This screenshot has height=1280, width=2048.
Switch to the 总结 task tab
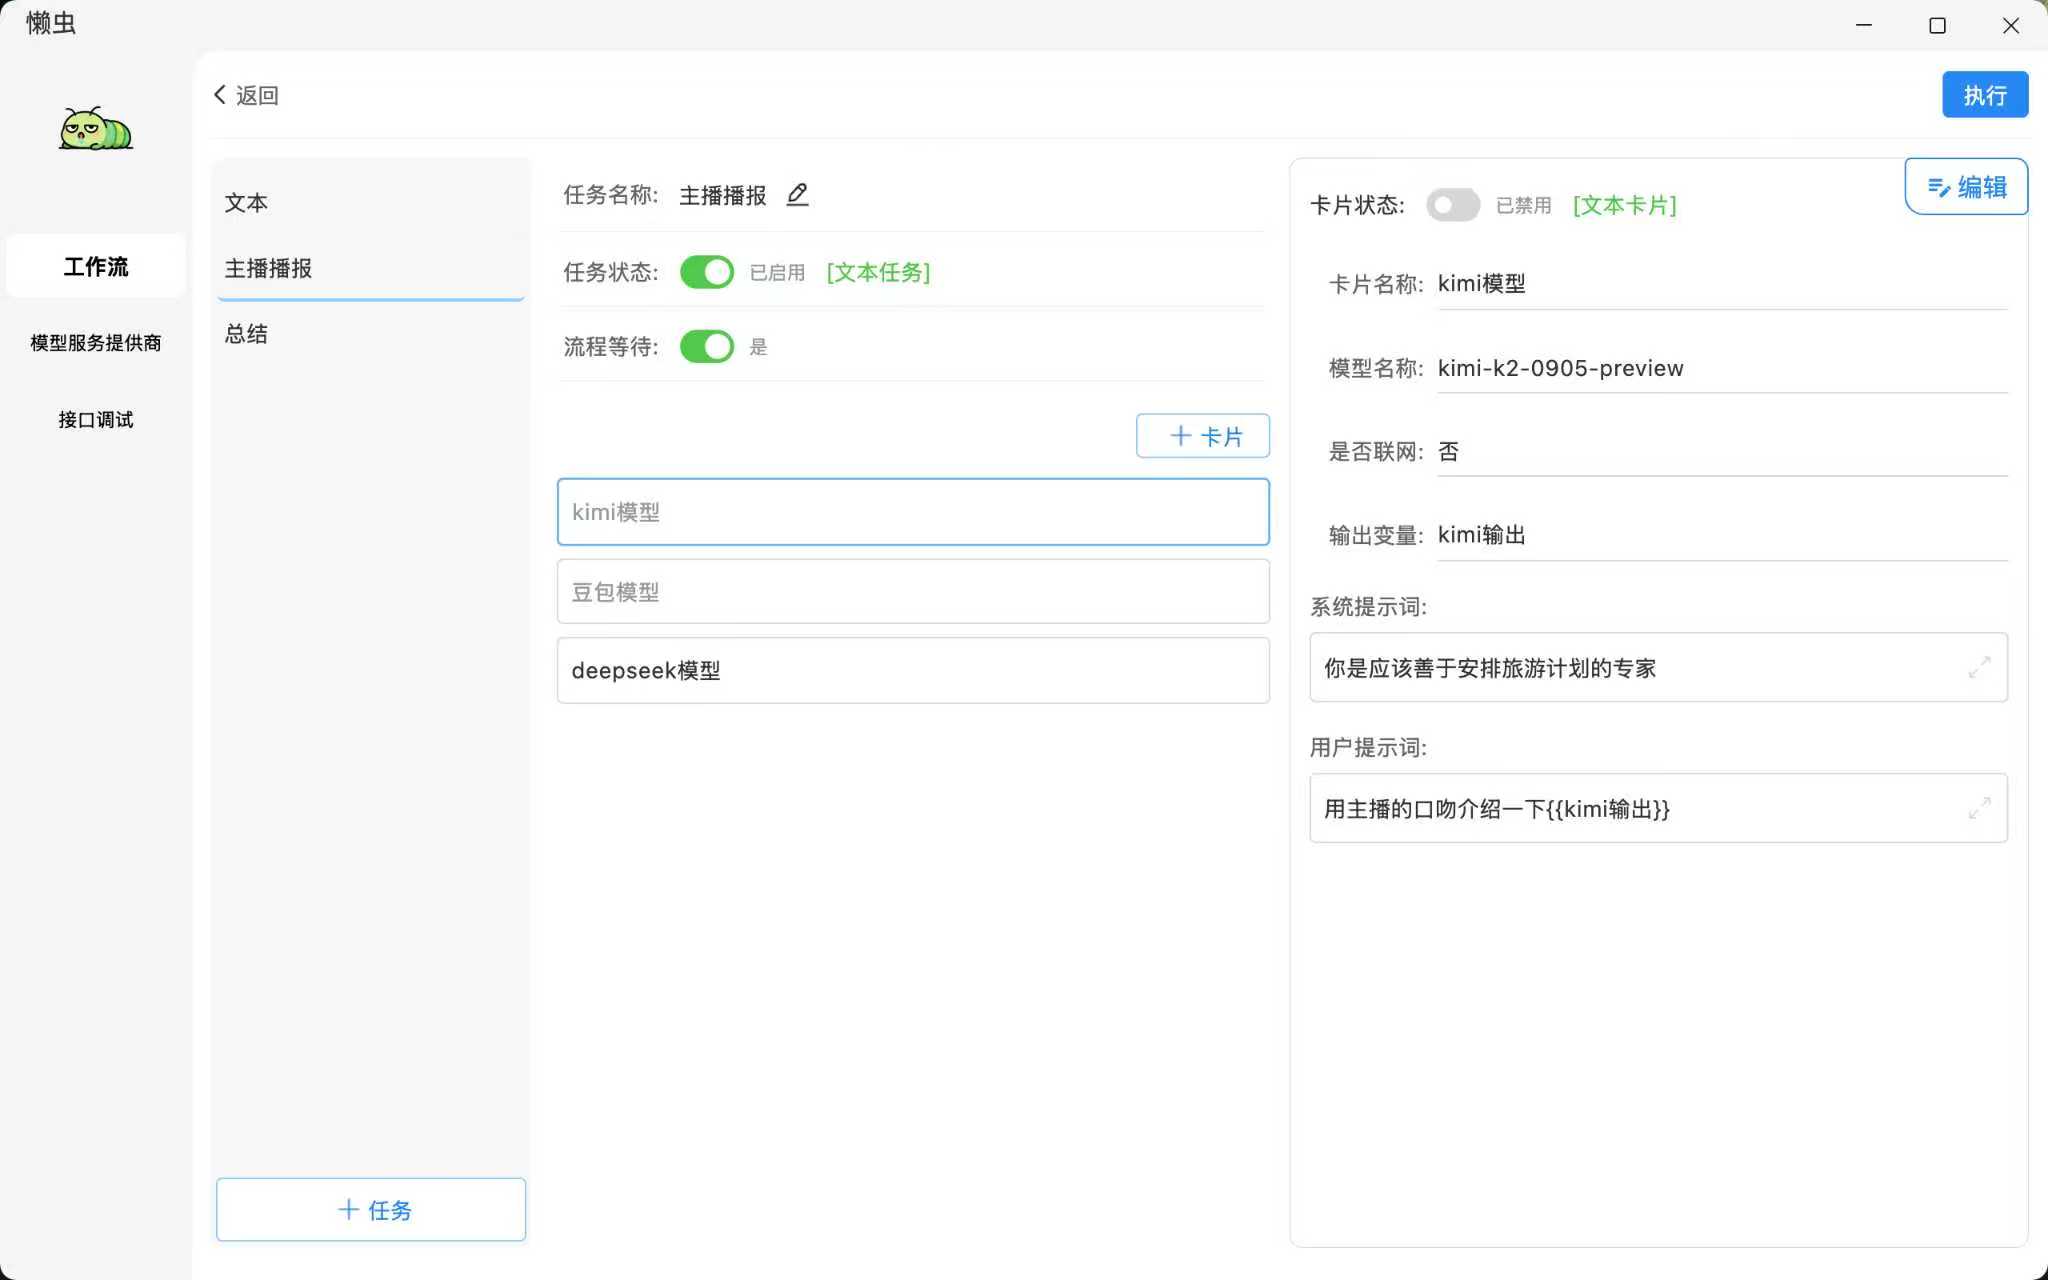click(246, 333)
